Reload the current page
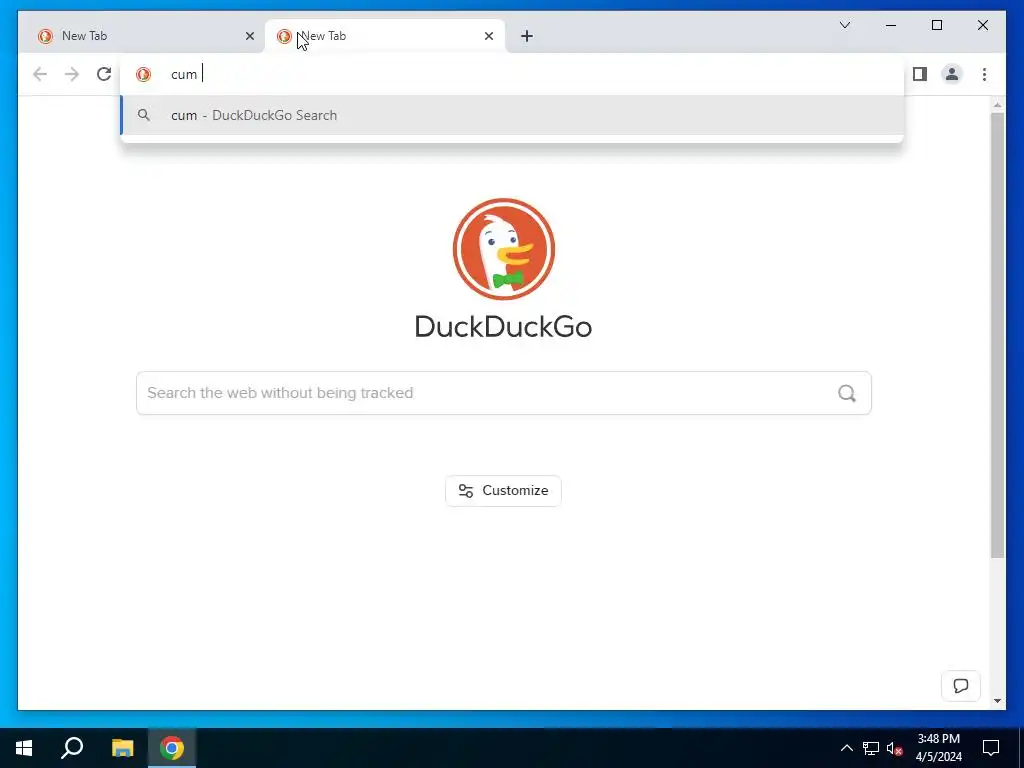Image resolution: width=1024 pixels, height=768 pixels. (104, 74)
